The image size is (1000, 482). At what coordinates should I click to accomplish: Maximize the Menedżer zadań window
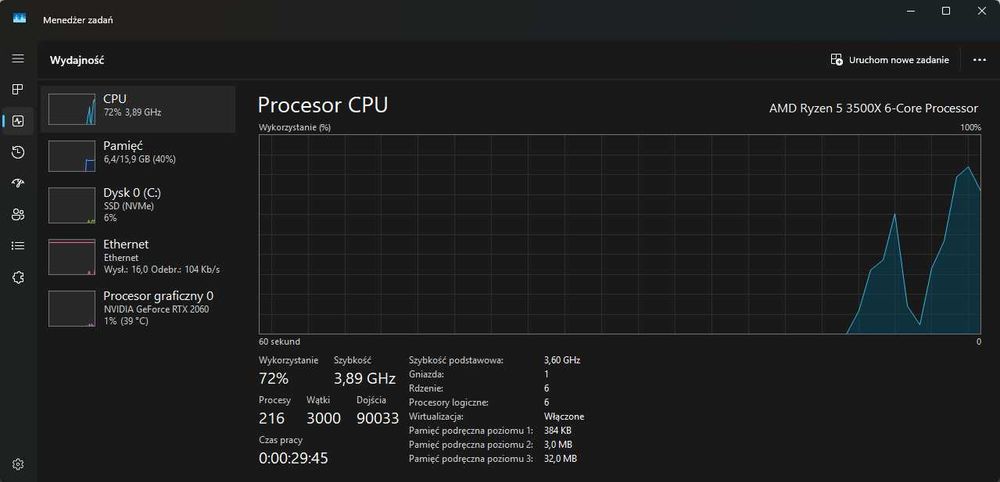pos(946,11)
